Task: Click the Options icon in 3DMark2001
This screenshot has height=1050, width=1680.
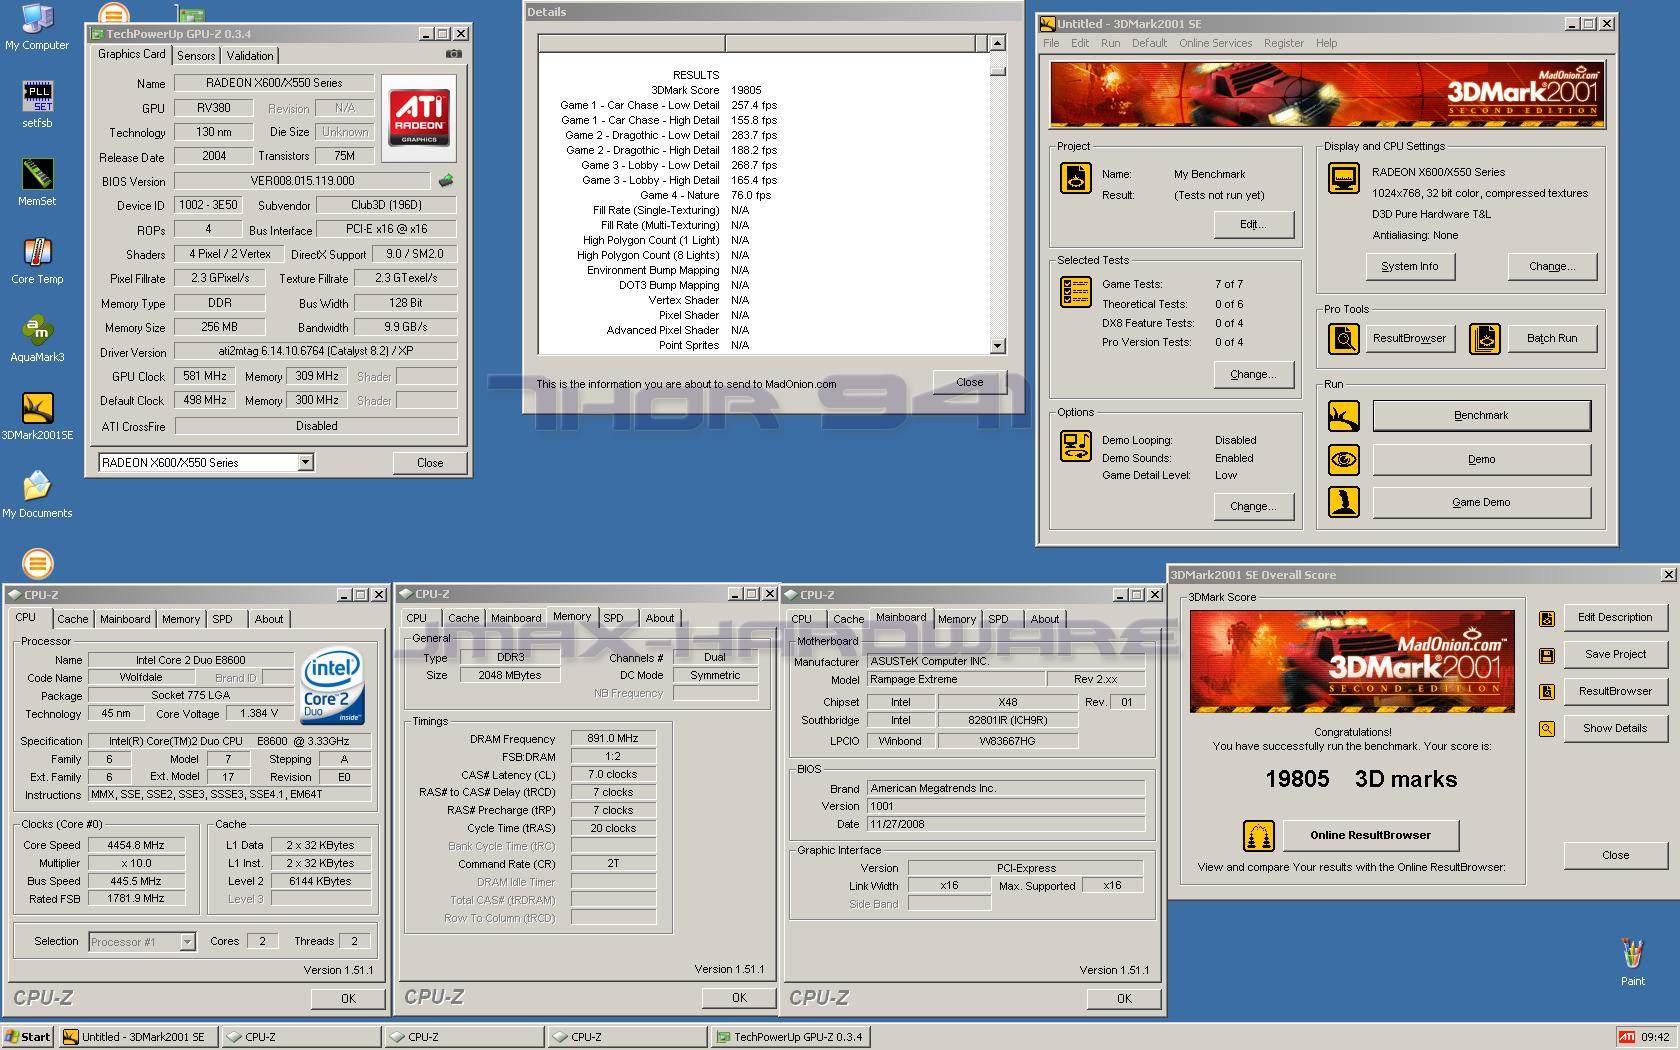Action: click(1076, 446)
